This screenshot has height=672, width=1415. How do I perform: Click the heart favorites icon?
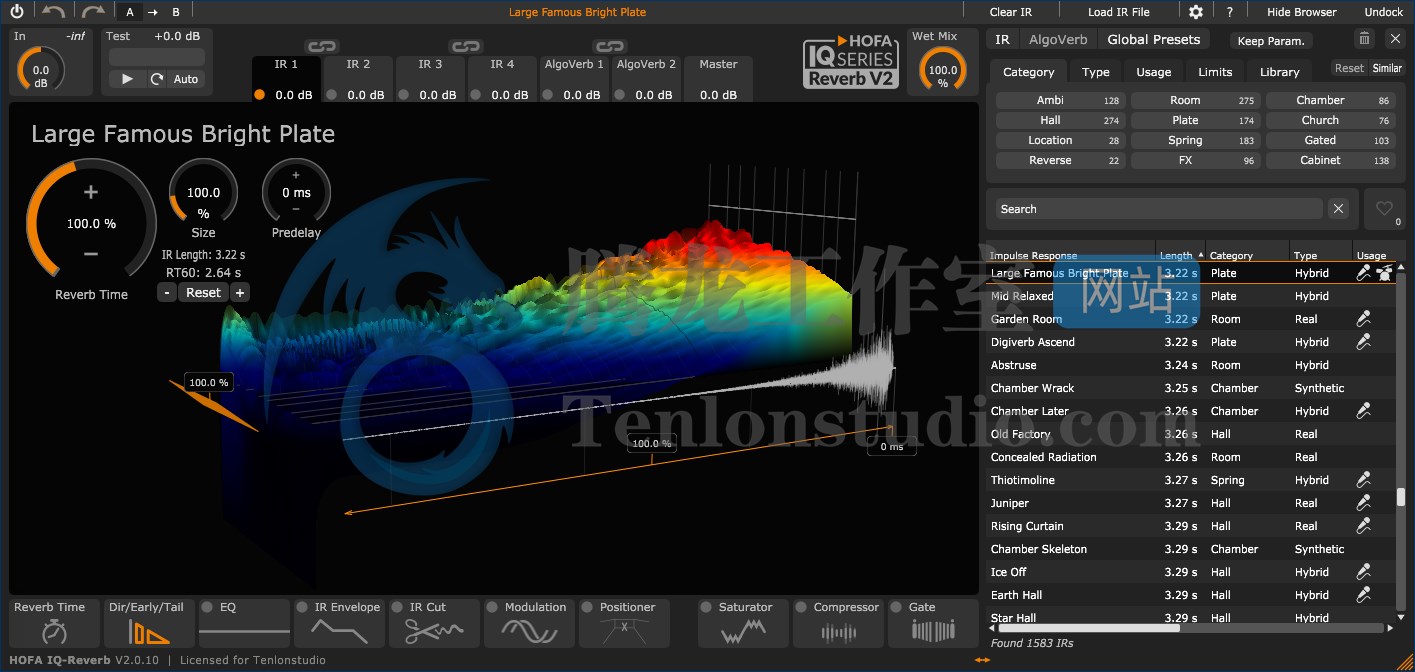1384,209
